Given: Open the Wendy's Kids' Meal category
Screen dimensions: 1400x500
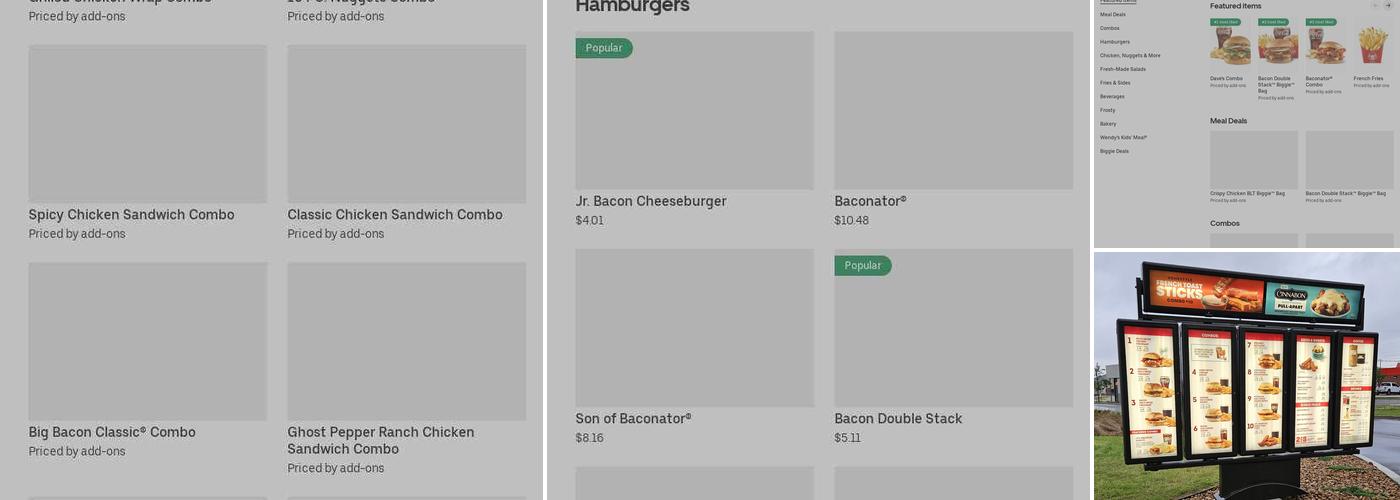Looking at the screenshot, I should [1123, 138].
